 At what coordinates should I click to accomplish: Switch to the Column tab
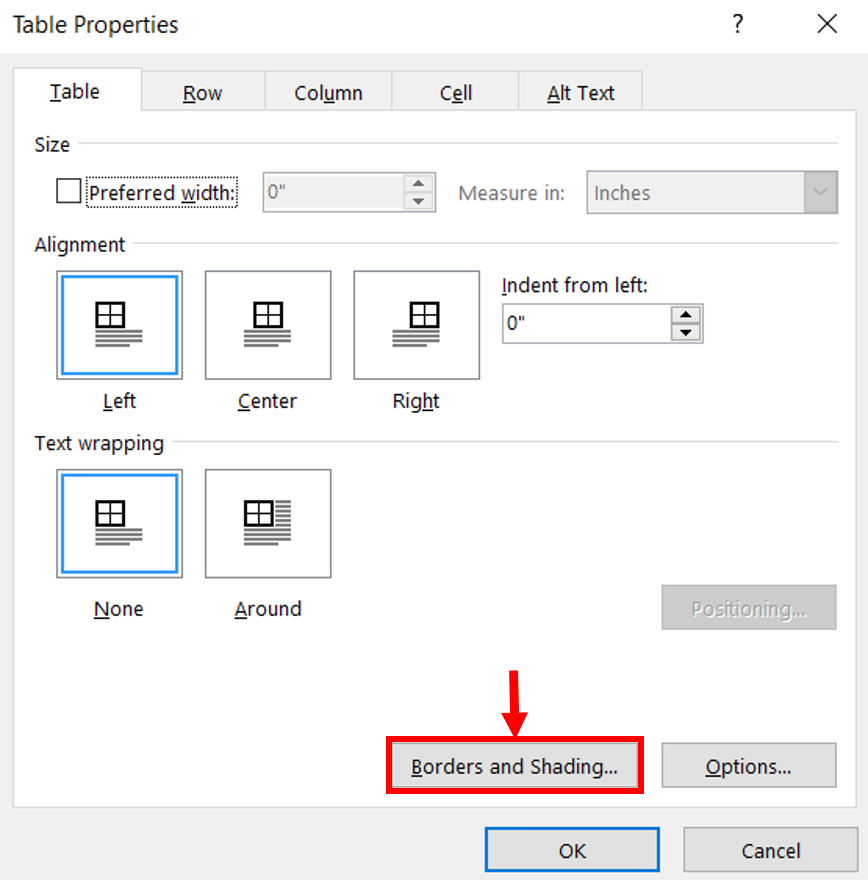[x=328, y=93]
